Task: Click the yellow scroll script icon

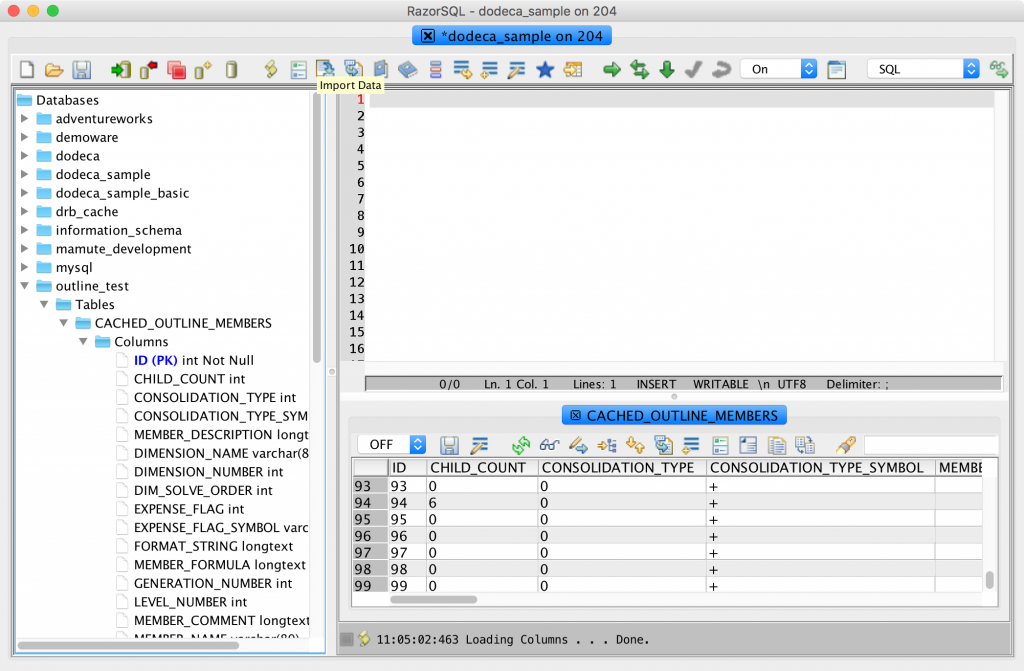Action: [x=271, y=69]
